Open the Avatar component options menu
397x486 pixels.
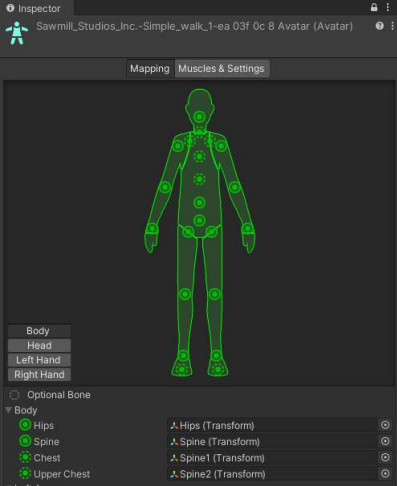[x=392, y=26]
